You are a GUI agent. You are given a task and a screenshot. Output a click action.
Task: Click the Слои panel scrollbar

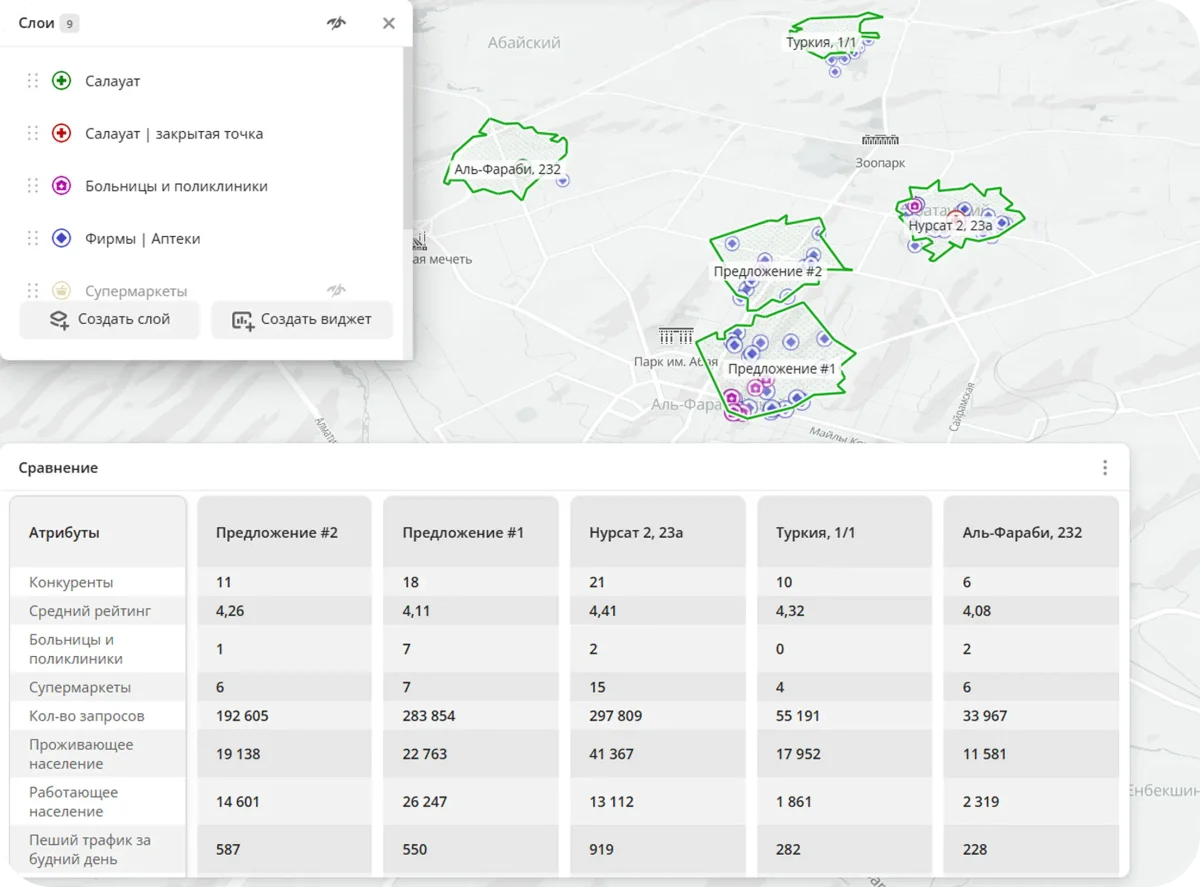click(x=407, y=140)
